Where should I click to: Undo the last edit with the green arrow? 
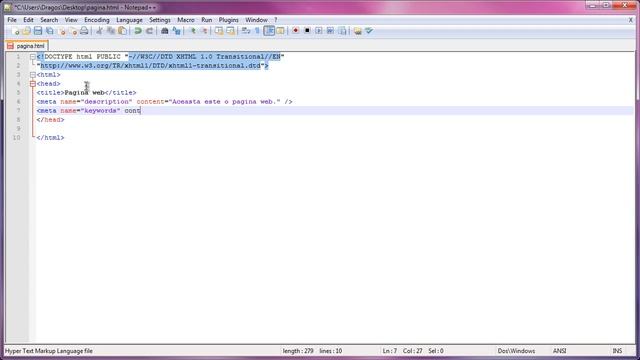138,31
